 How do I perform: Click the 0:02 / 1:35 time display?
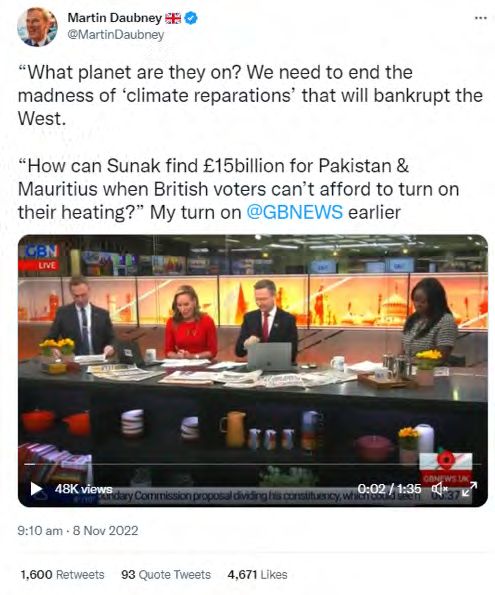pos(389,488)
